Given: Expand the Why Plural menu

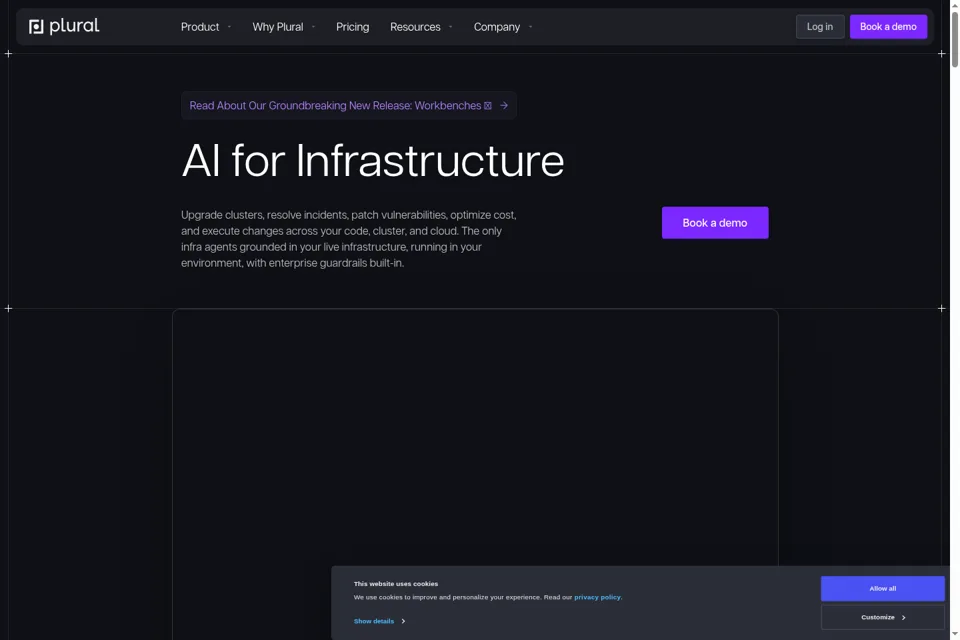Looking at the screenshot, I should point(283,27).
